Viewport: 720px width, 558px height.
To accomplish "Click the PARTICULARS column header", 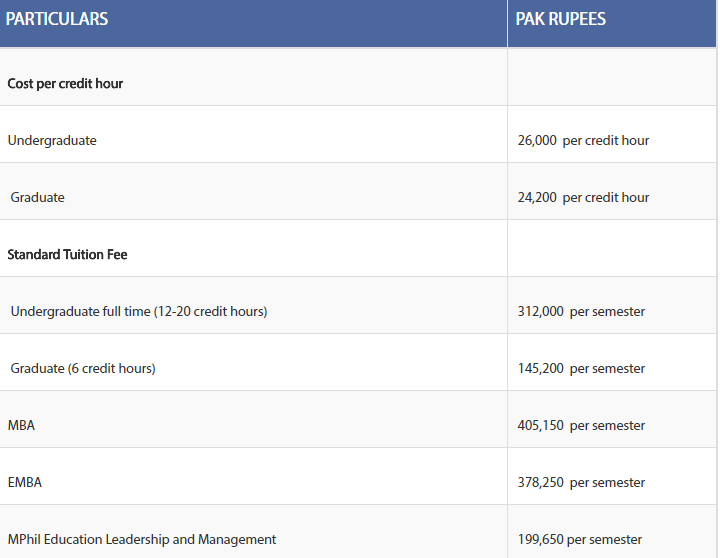I will [x=57, y=19].
